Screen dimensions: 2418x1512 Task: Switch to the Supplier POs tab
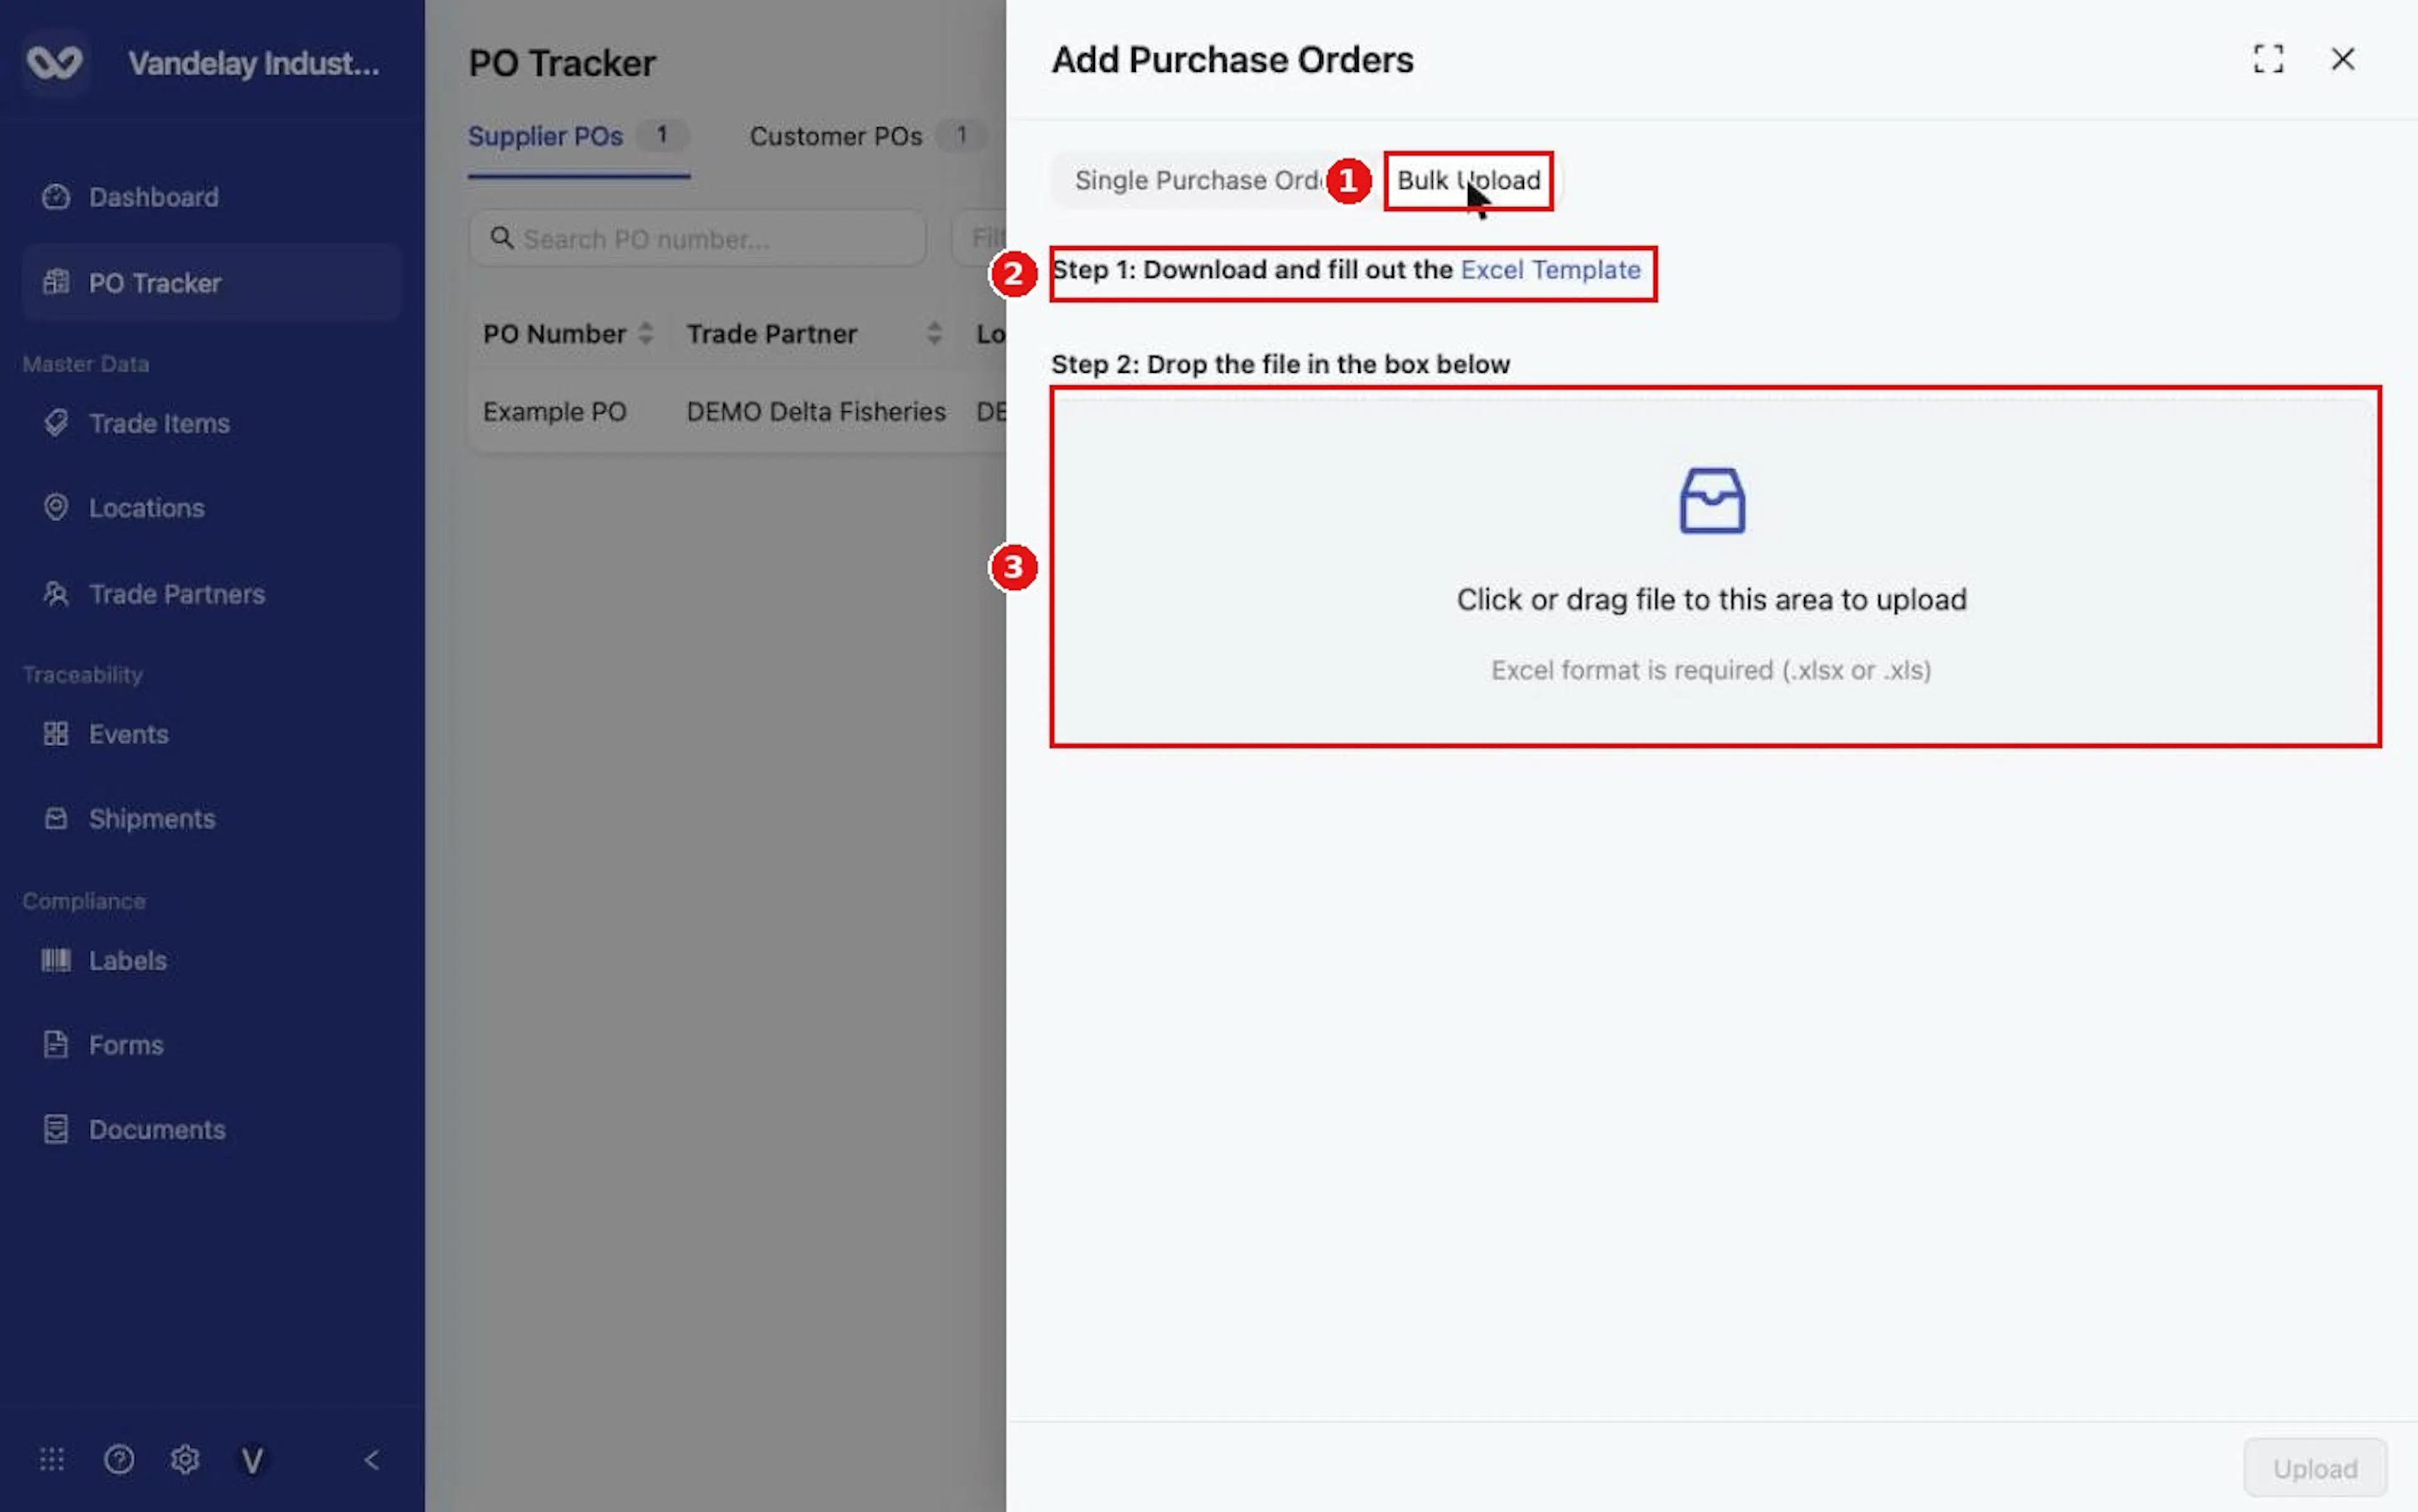(578, 137)
